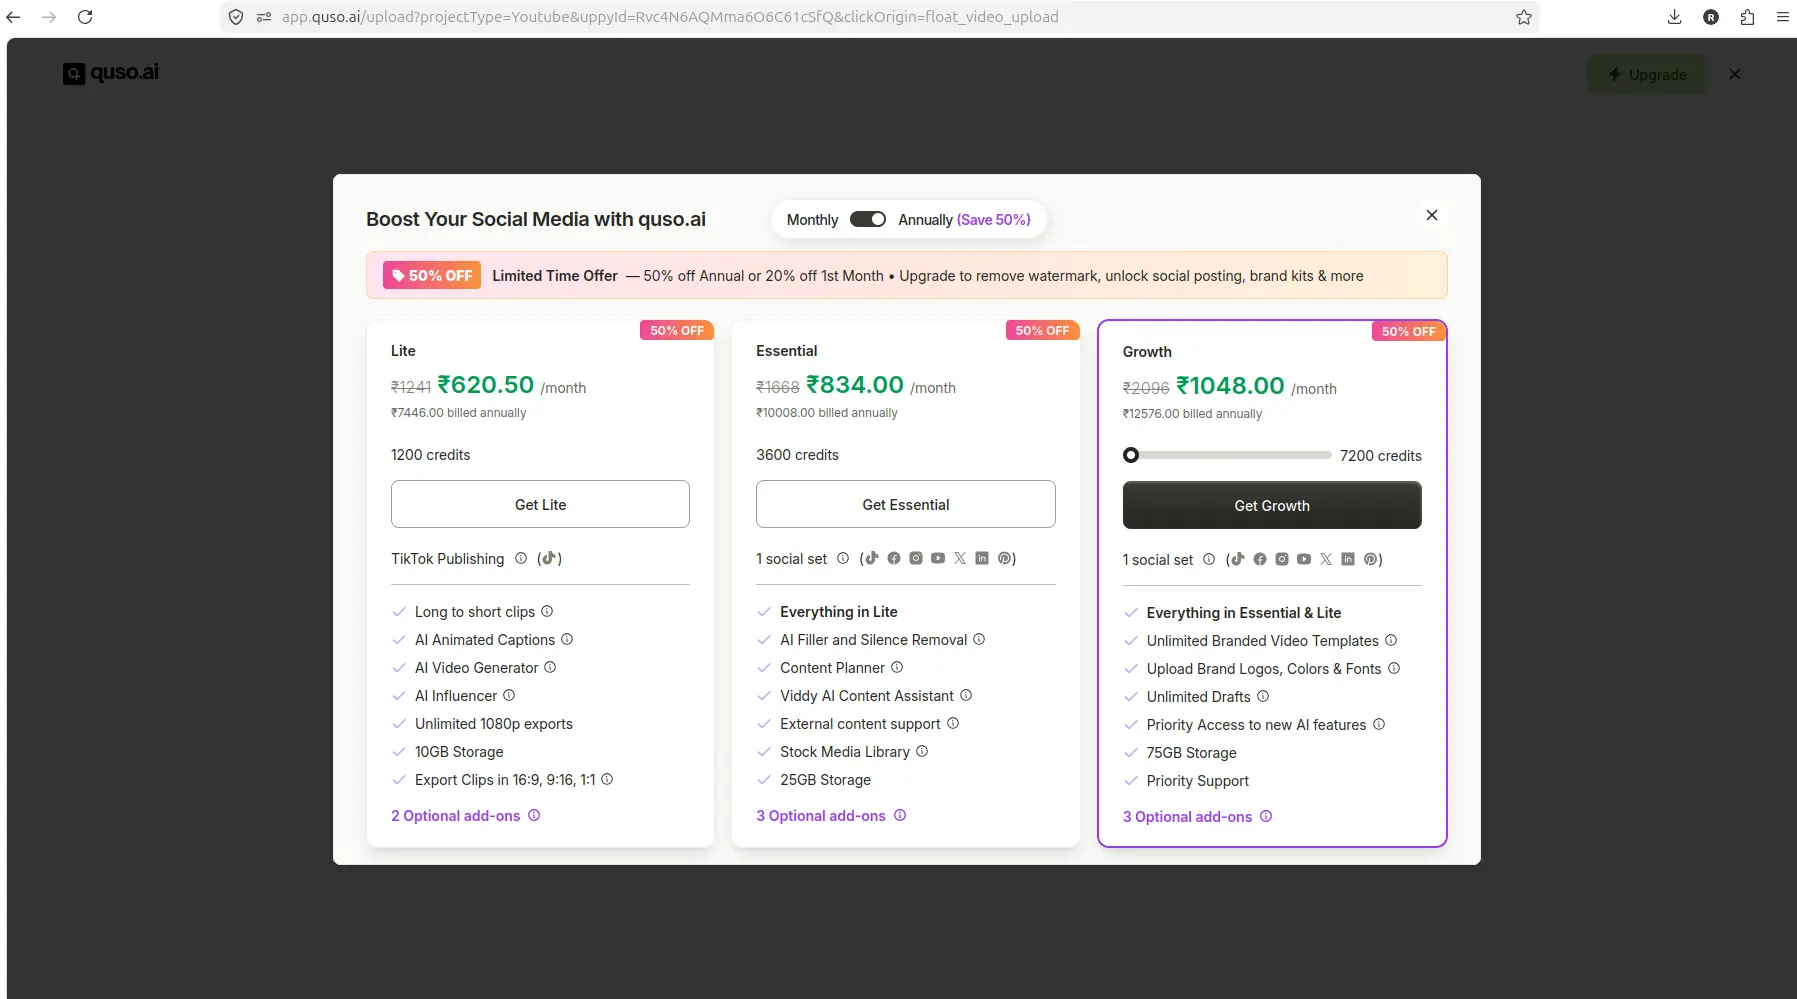
Task: Go back to previous page
Action: point(14,17)
